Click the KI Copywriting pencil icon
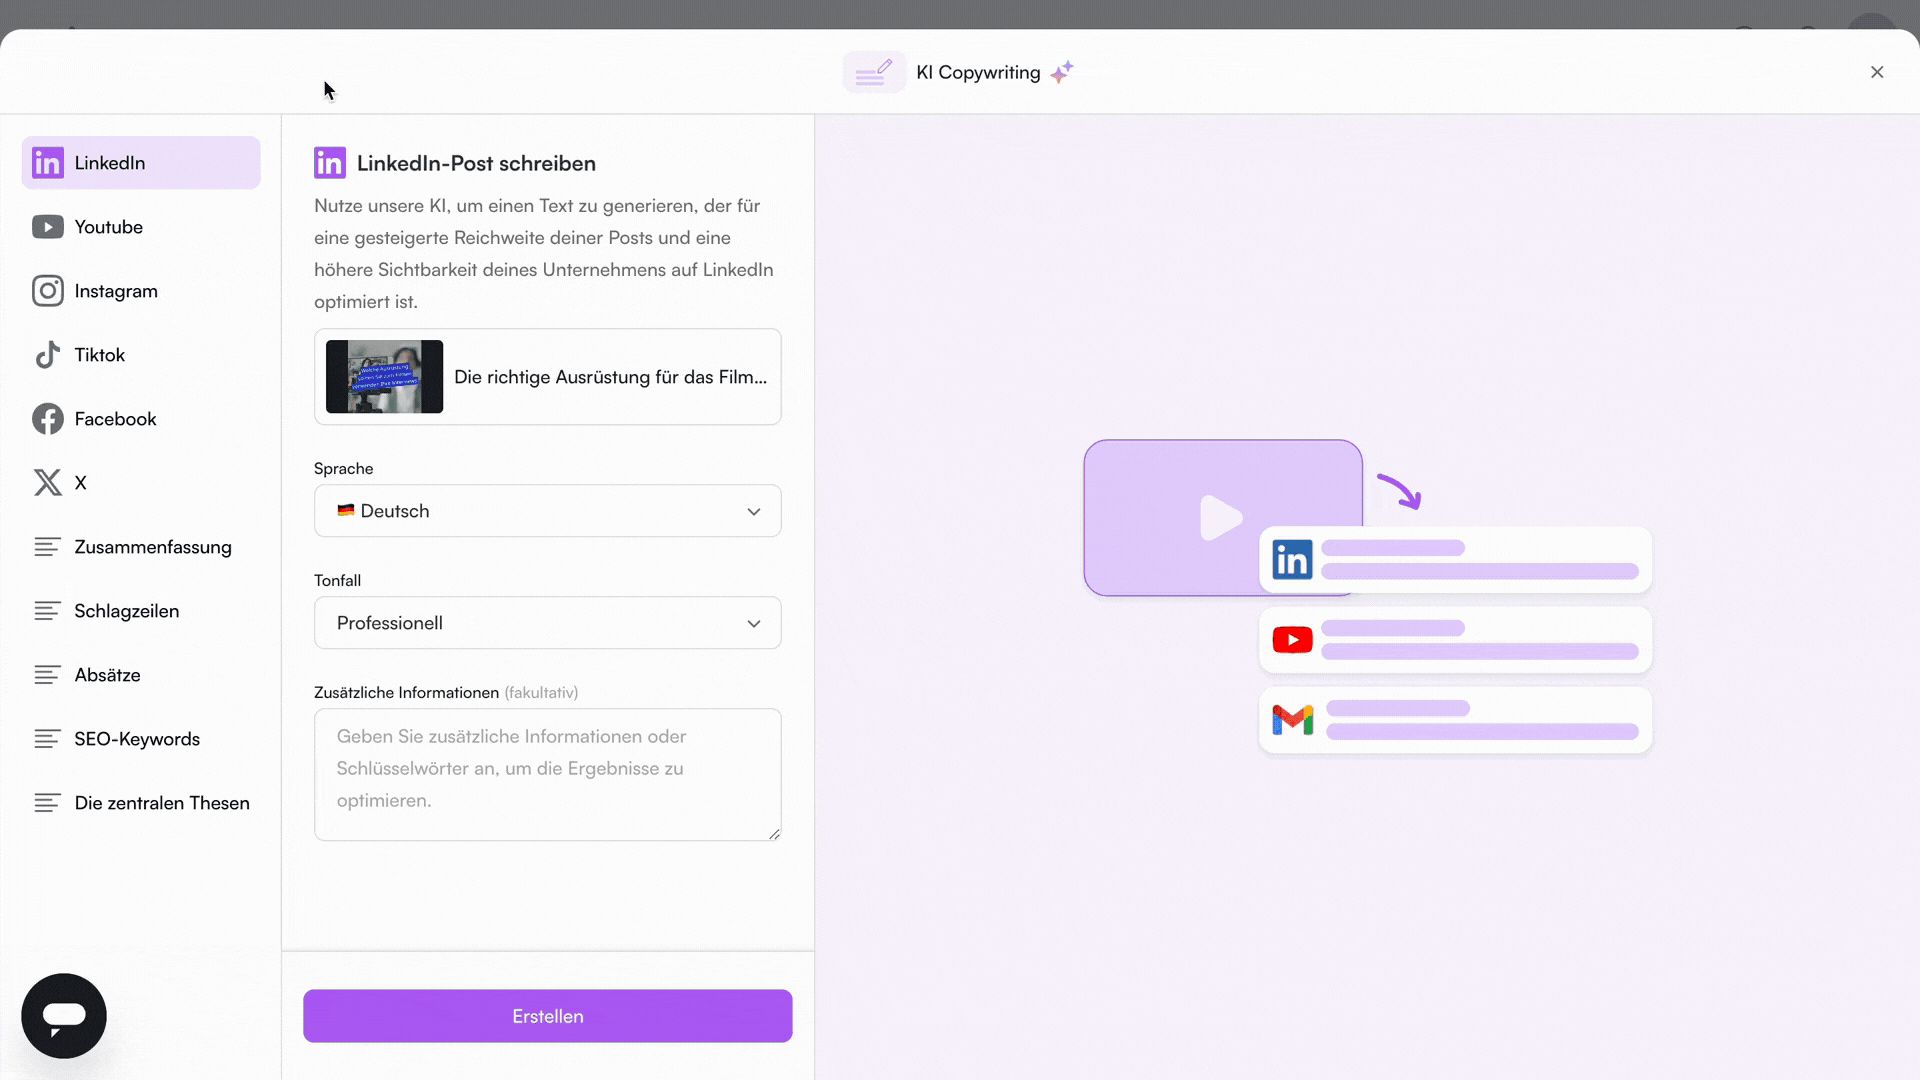Image resolution: width=1920 pixels, height=1080 pixels. [874, 72]
